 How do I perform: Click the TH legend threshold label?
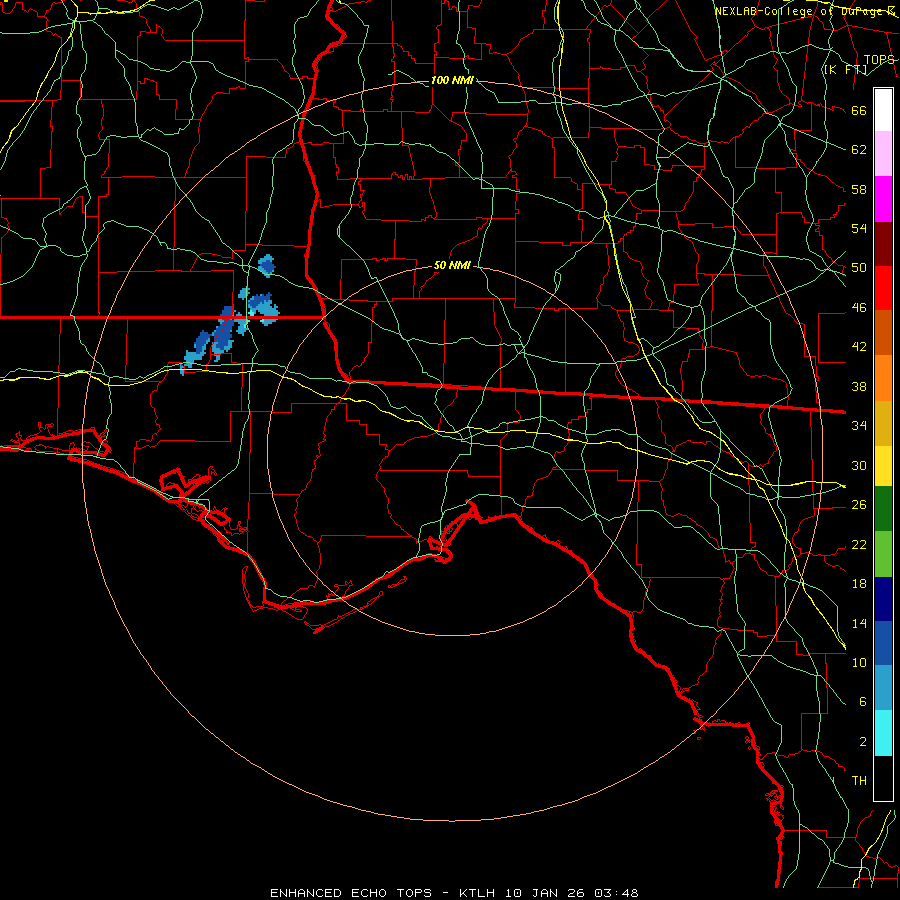tap(859, 781)
